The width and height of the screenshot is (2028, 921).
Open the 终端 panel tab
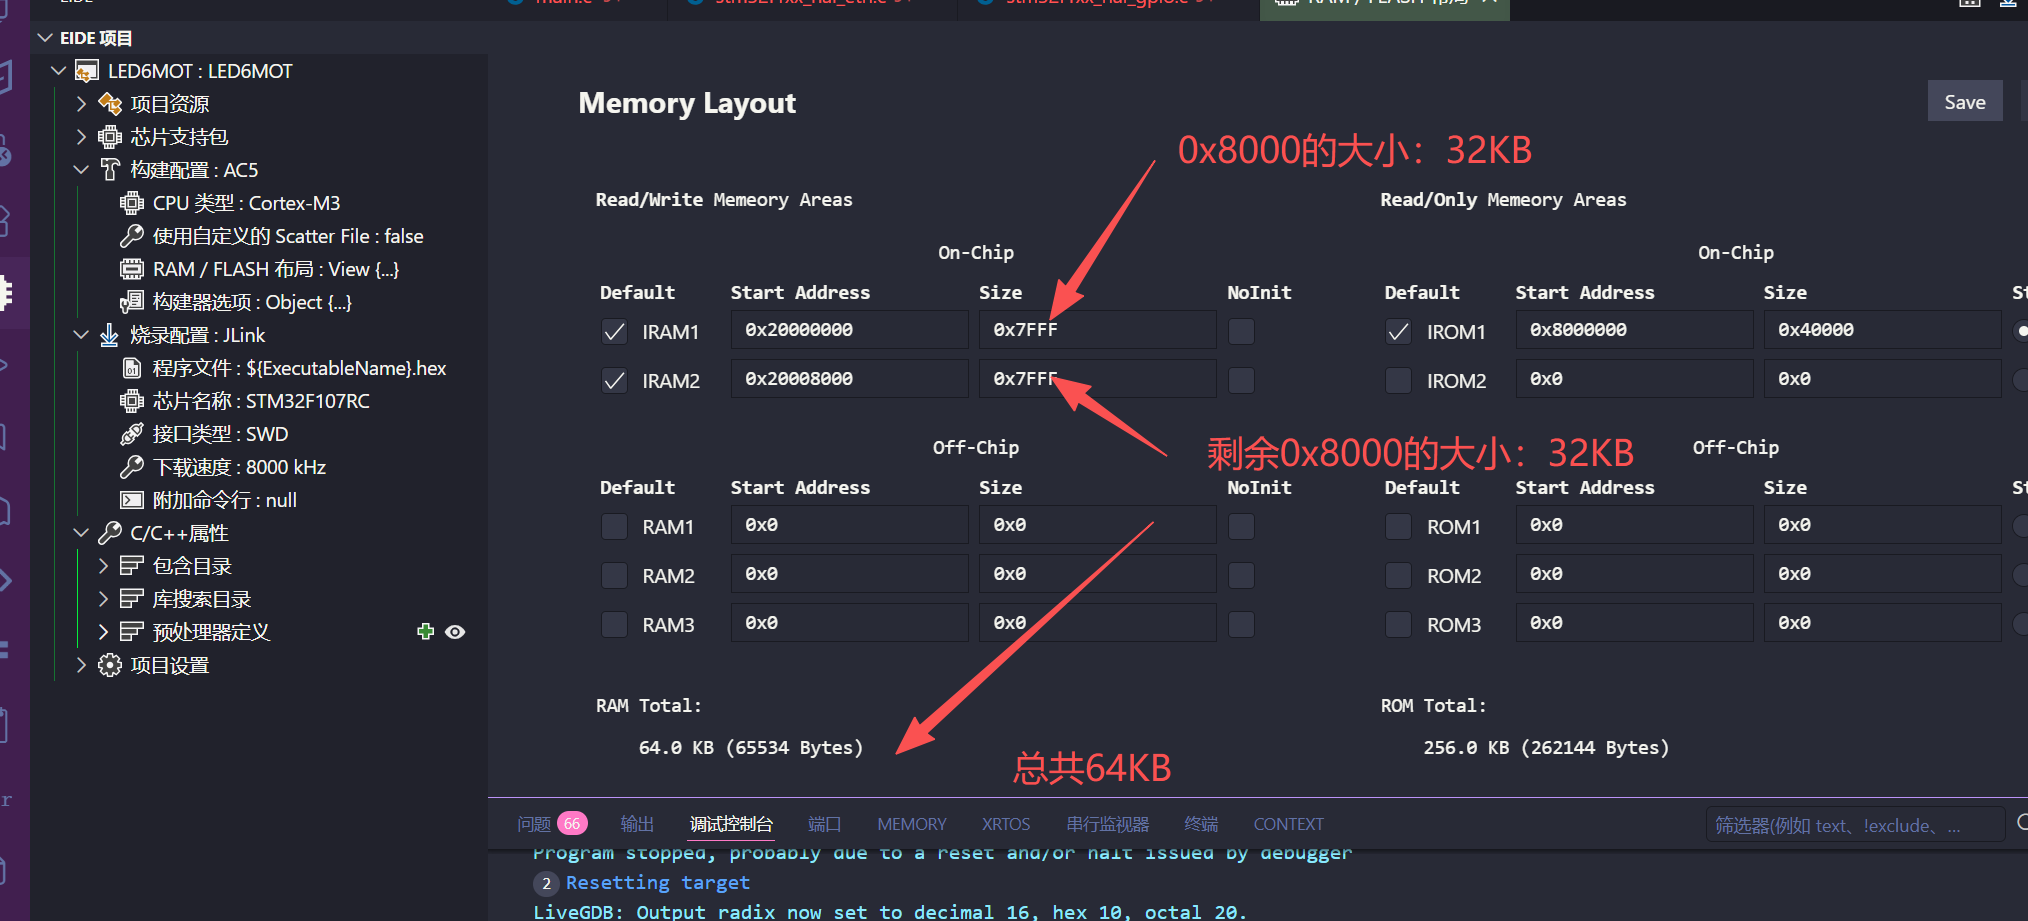1201,824
